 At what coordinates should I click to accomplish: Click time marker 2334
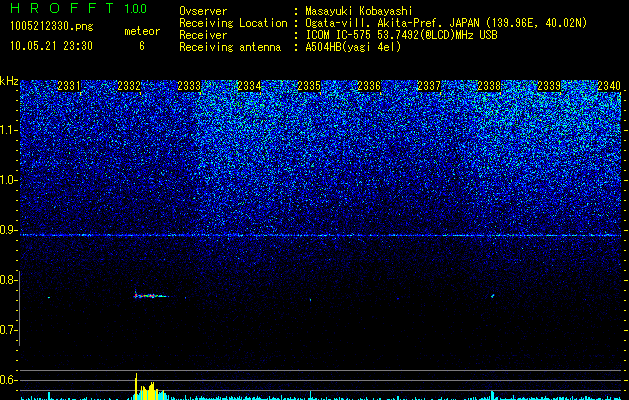(249, 86)
